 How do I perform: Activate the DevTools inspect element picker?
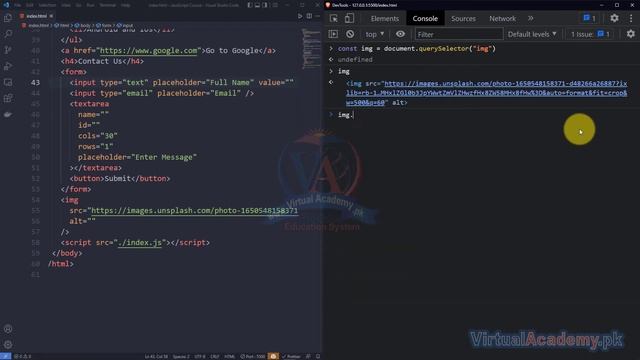tap(333, 18)
